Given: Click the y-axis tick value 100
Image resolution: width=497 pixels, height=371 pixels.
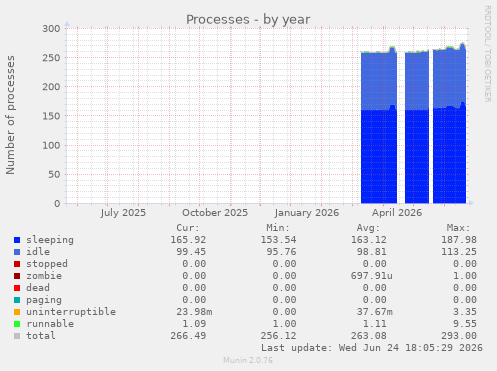Looking at the screenshot, I should click(51, 145).
